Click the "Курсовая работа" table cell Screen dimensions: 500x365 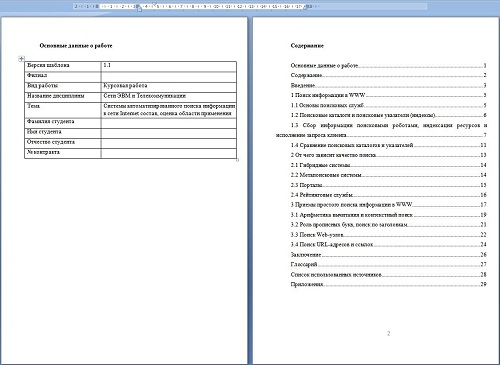click(169, 87)
